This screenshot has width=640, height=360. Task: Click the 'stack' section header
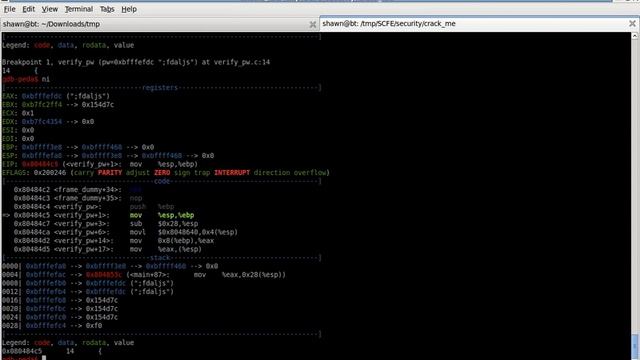(160, 258)
